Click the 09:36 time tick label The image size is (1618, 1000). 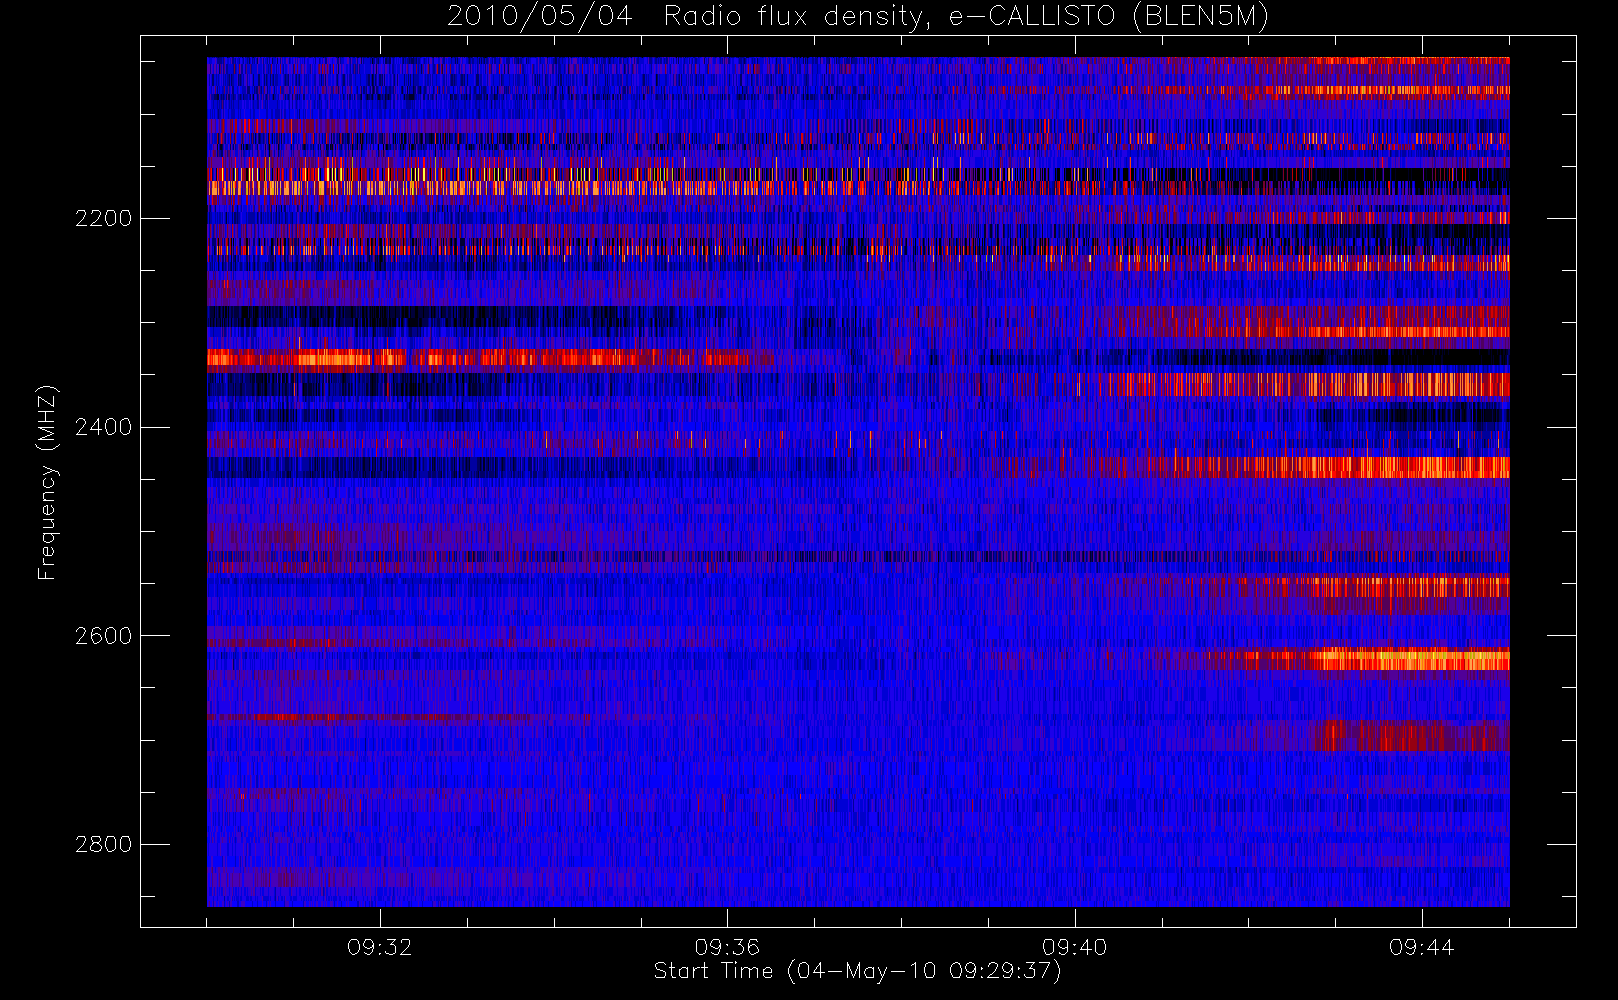click(727, 947)
